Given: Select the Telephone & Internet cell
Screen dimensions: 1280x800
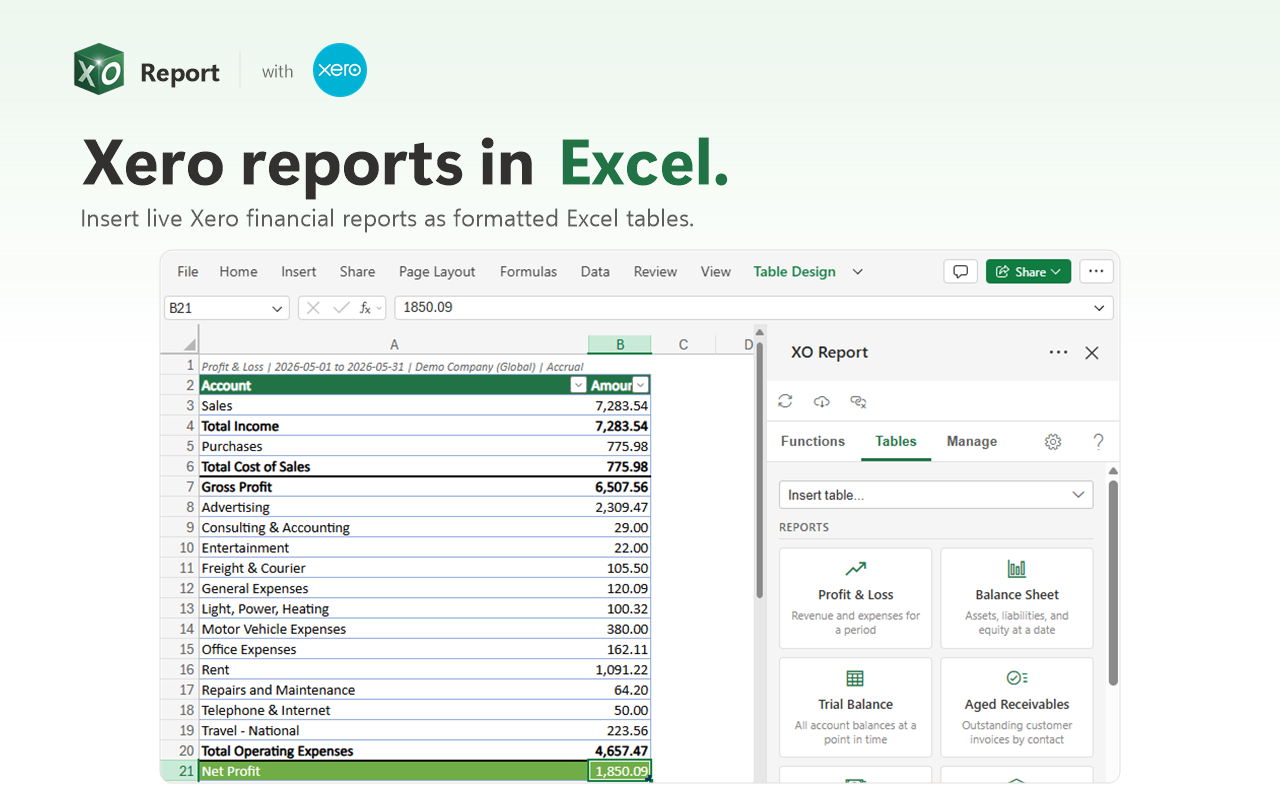Looking at the screenshot, I should tap(393, 710).
